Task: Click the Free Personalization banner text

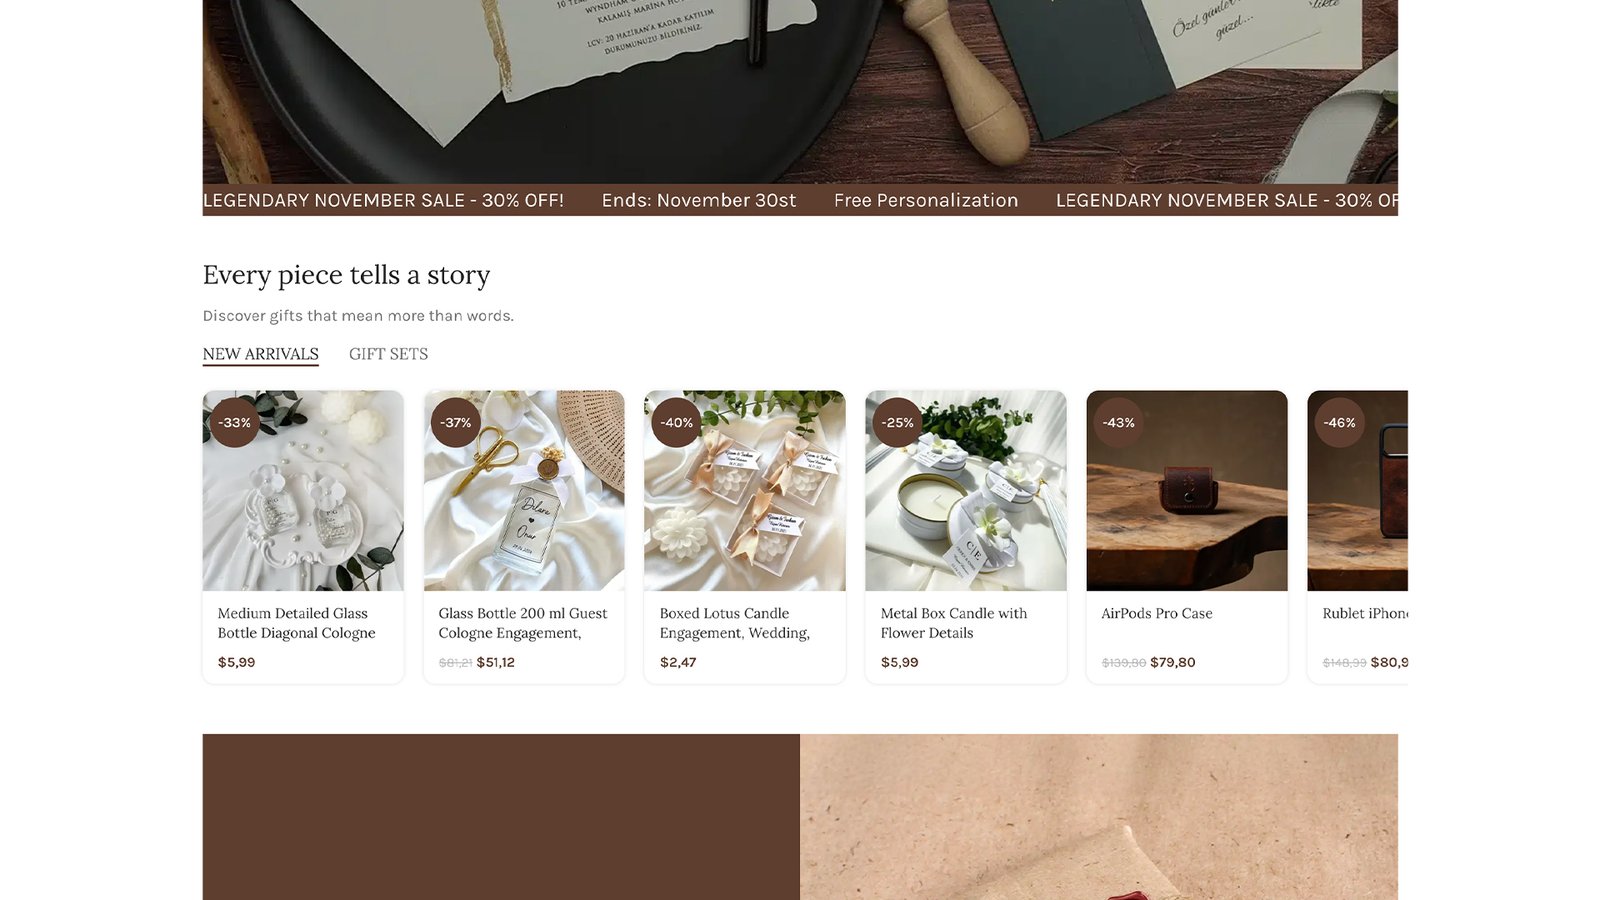Action: click(x=926, y=200)
